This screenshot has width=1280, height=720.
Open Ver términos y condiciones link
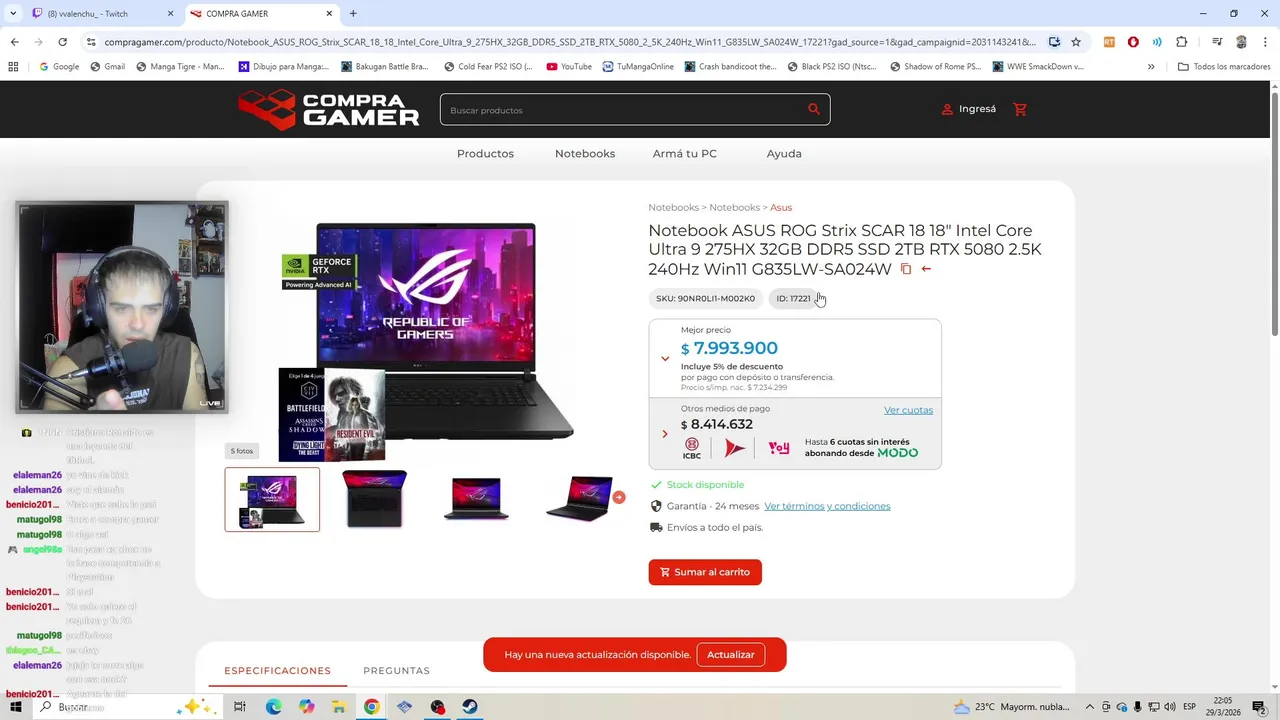[x=827, y=506]
